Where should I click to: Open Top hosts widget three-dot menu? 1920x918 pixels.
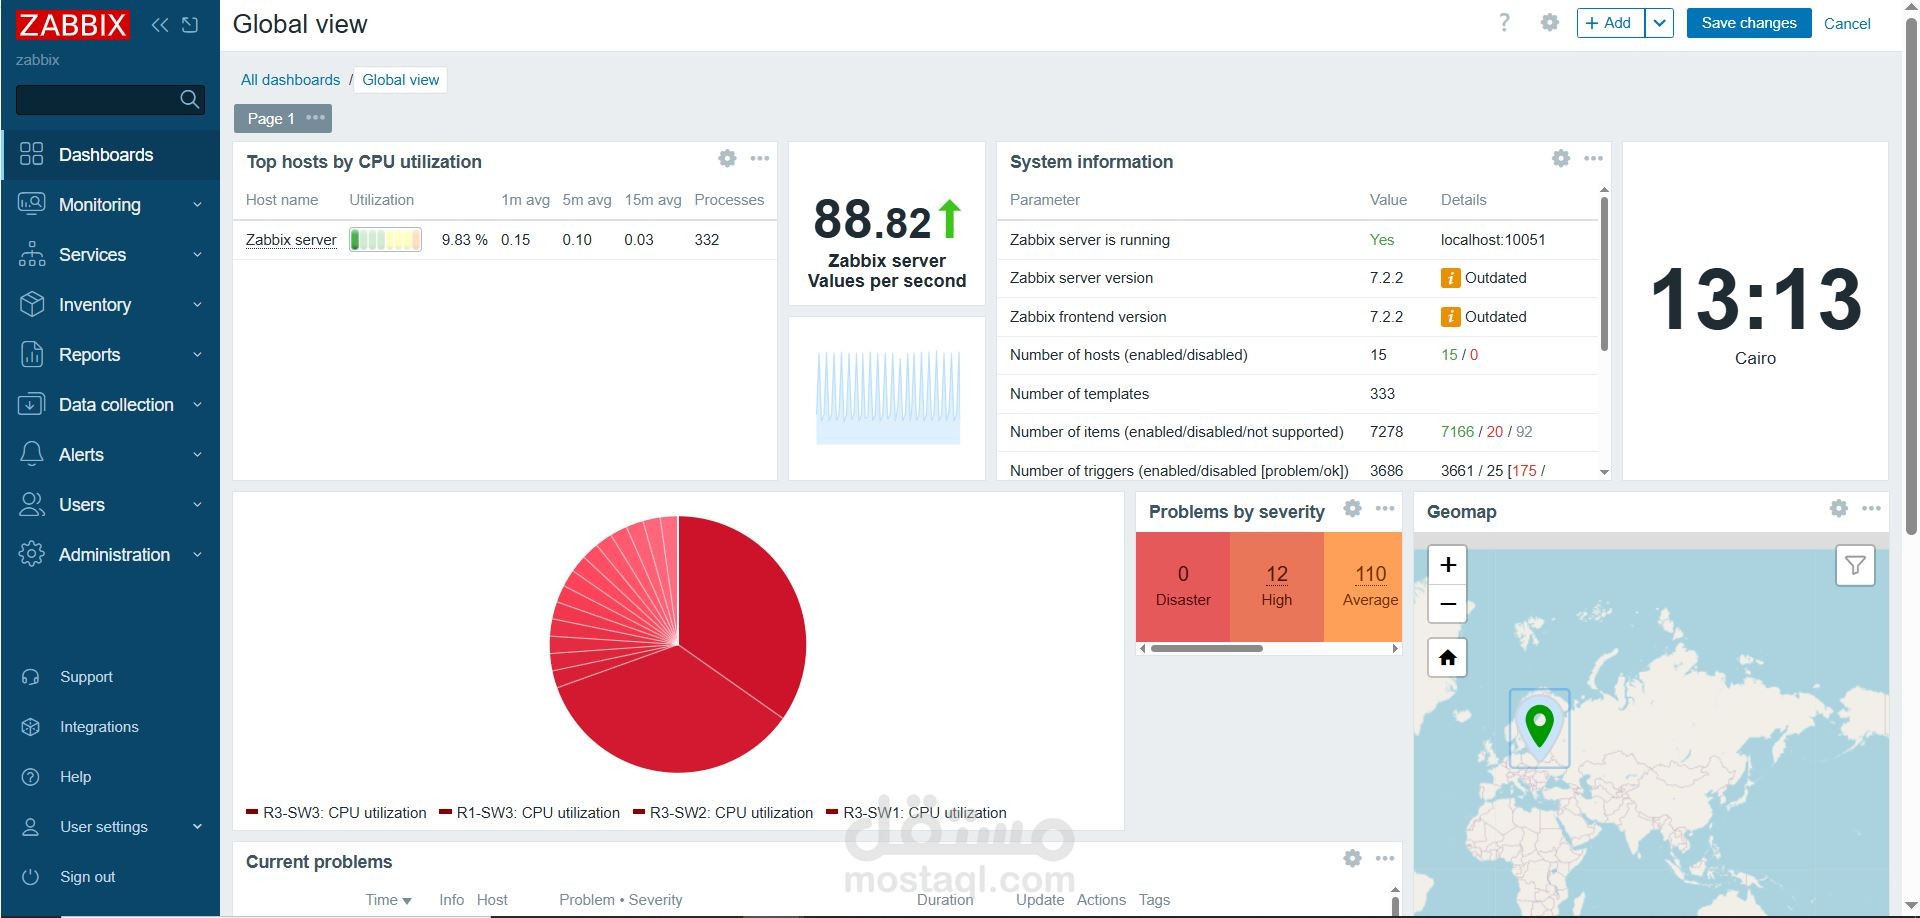point(760,158)
